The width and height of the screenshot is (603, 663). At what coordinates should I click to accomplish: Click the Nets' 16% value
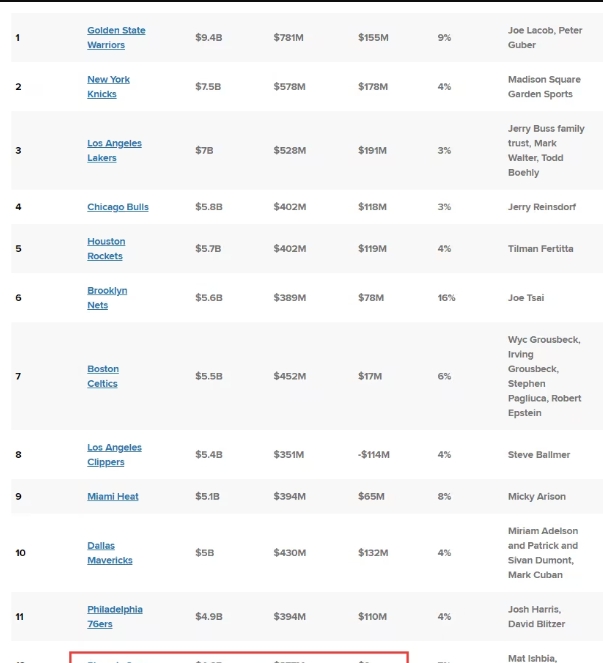click(x=446, y=298)
